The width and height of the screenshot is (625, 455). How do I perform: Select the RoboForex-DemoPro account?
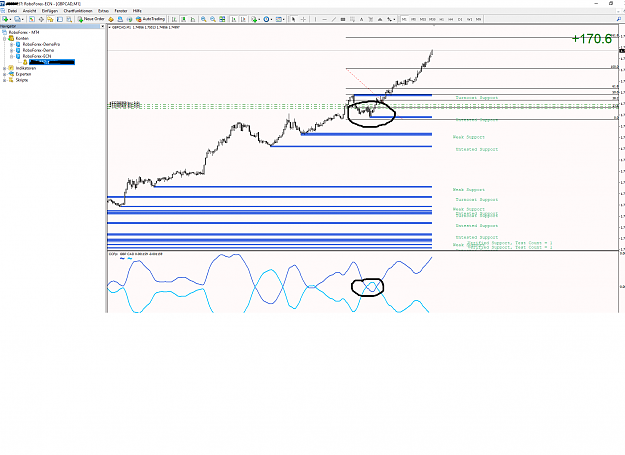[41, 45]
